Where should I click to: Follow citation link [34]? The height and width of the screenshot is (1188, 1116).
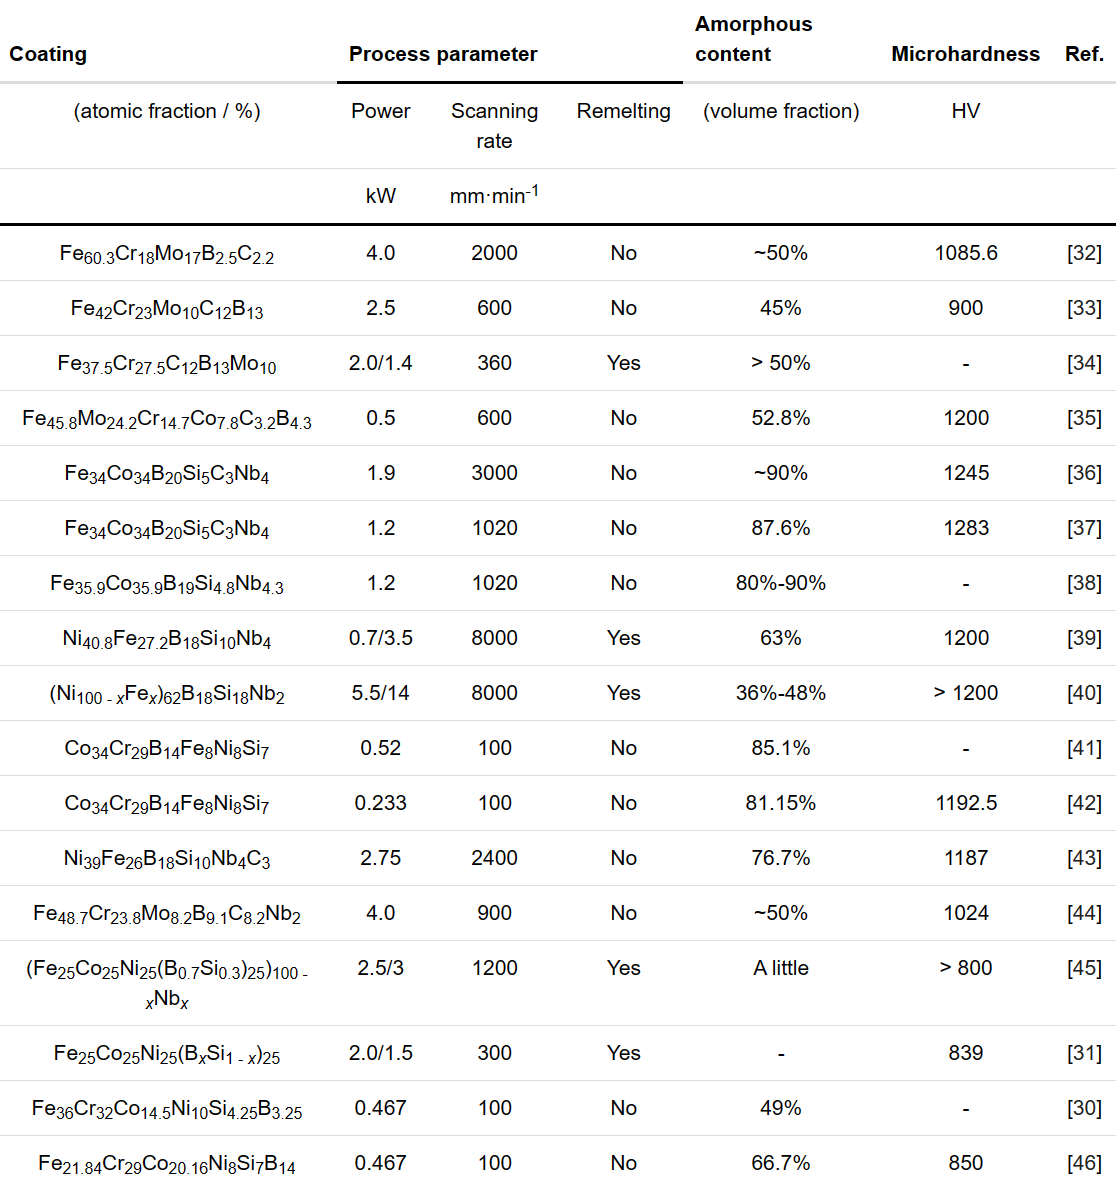point(1084,363)
